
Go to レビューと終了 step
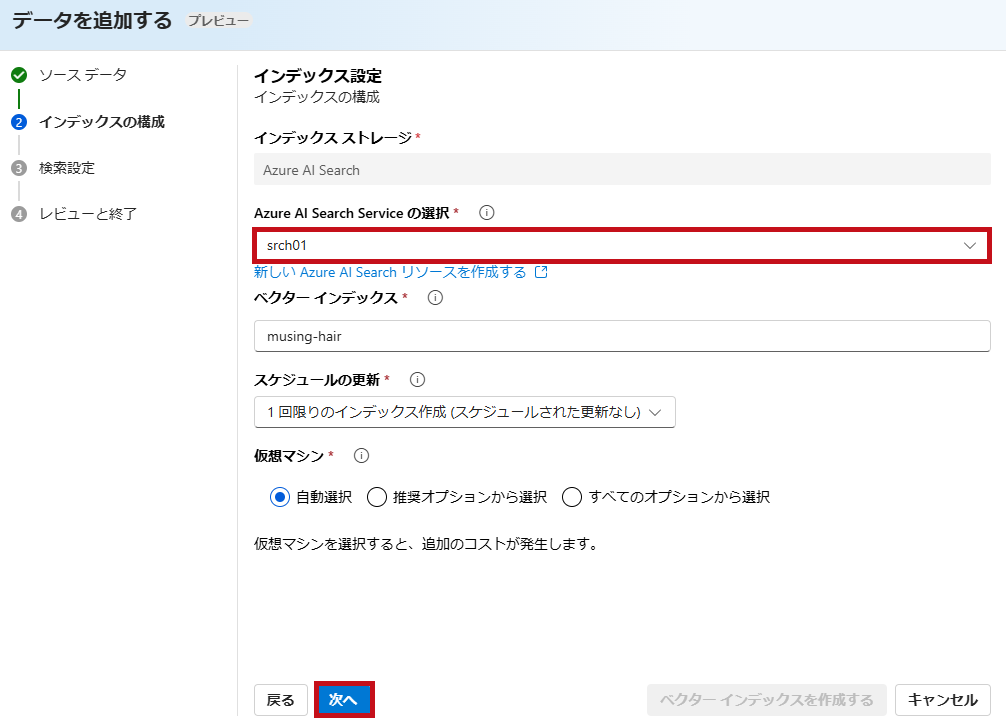click(x=88, y=214)
